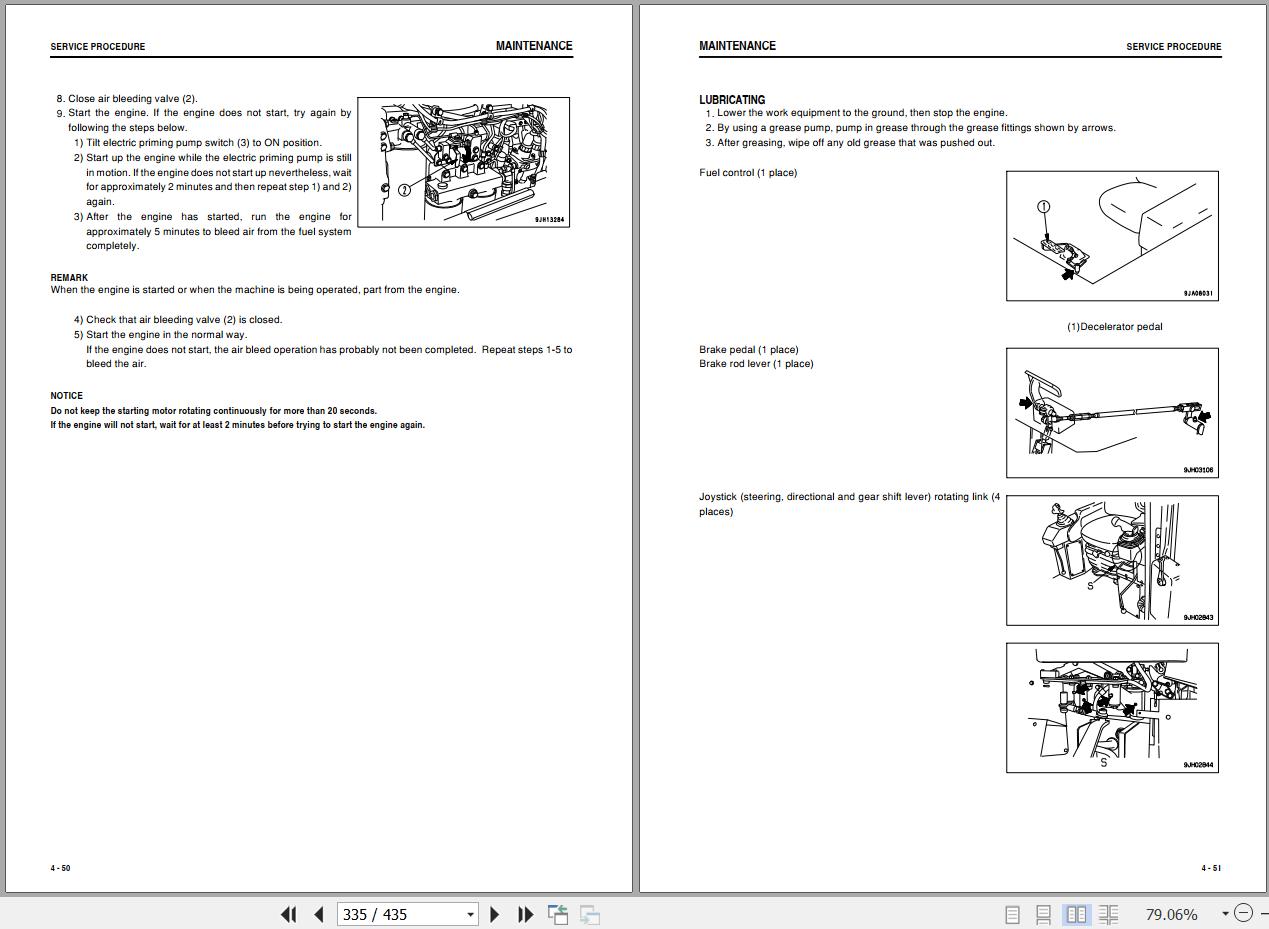
Task: Click page number '4 - 50' footer
Action: click(x=61, y=868)
